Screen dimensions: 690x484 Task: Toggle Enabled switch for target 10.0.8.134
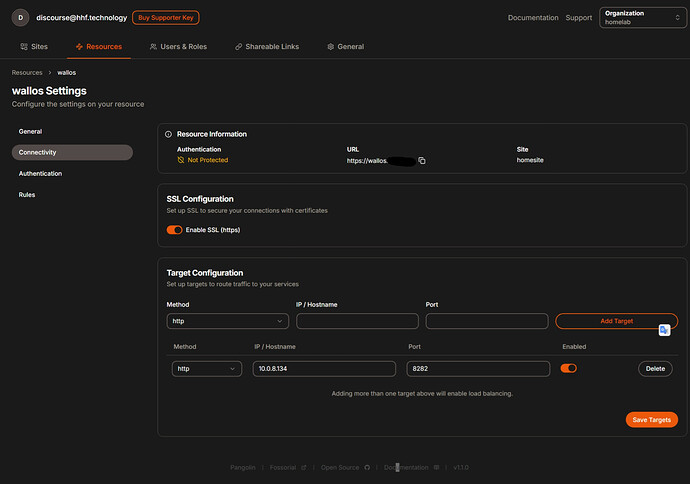click(x=569, y=368)
